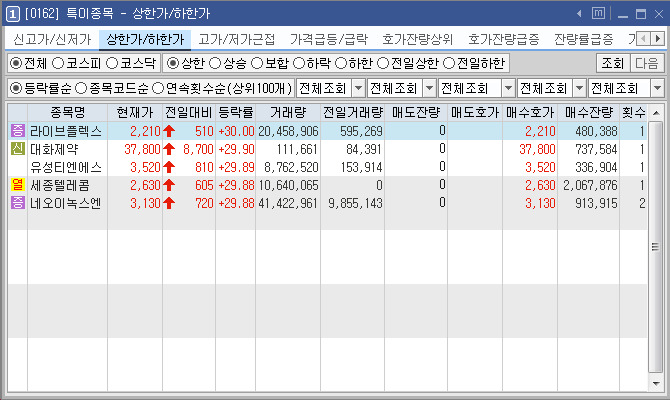Click the red up arrow in 유성티엔에스 row
Image resolution: width=670 pixels, height=400 pixels.
tap(169, 167)
